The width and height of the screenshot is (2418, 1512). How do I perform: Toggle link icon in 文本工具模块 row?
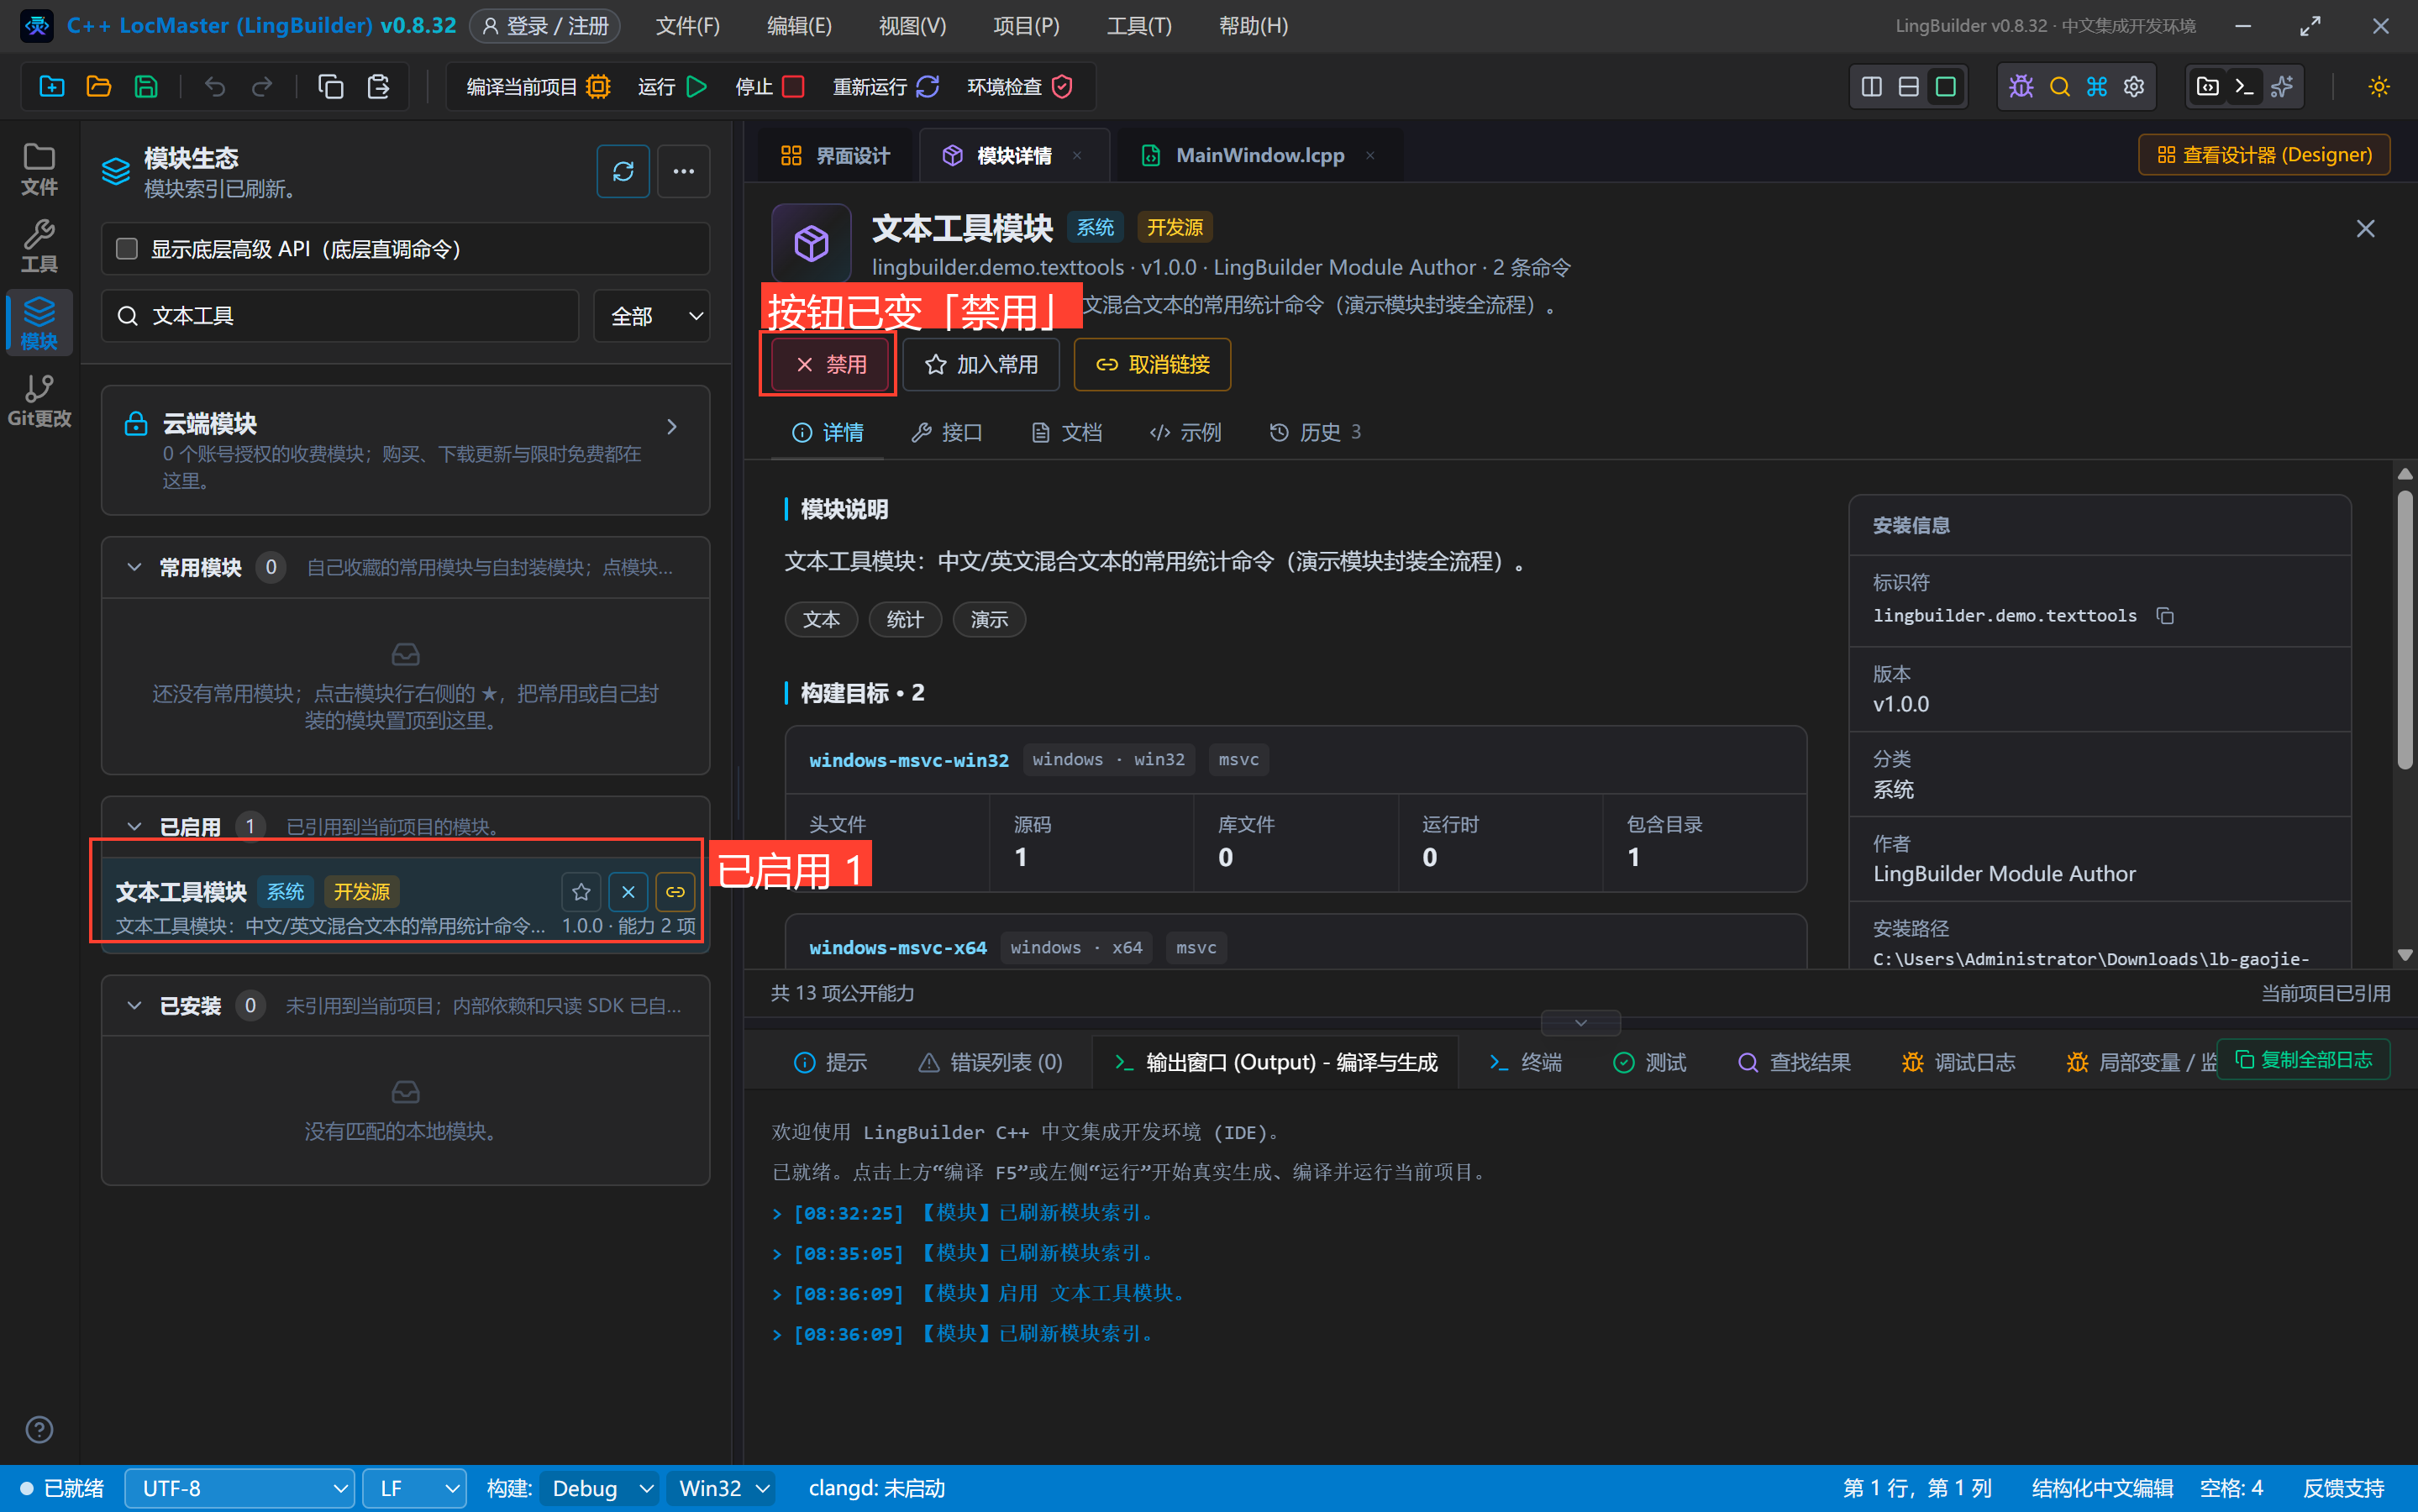[x=675, y=891]
